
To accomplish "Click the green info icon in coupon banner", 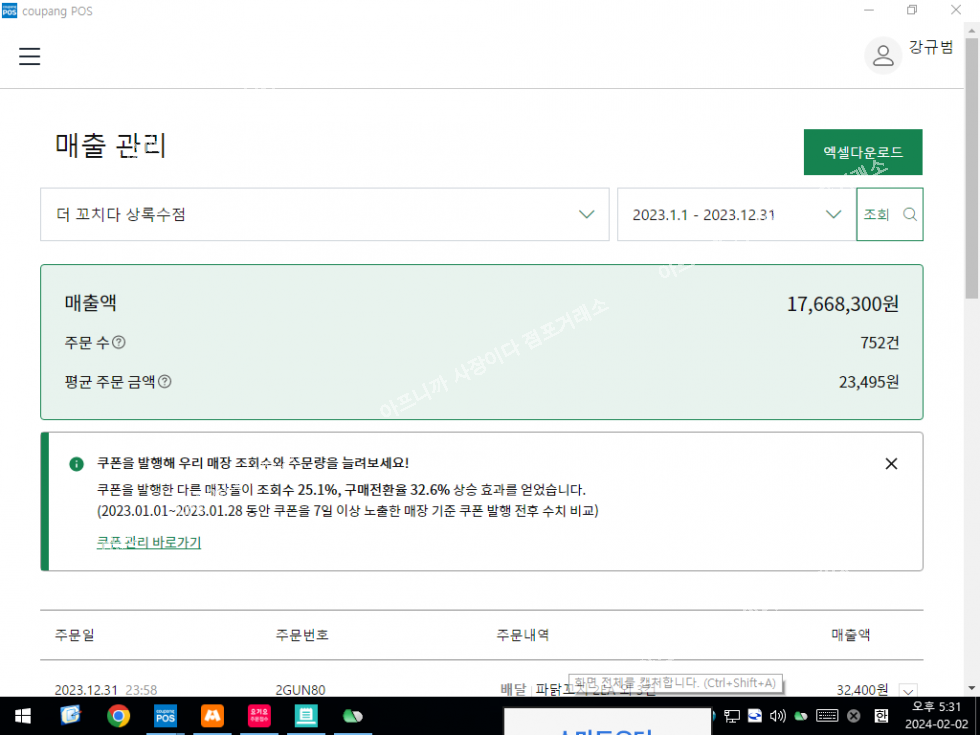I will (x=76, y=464).
